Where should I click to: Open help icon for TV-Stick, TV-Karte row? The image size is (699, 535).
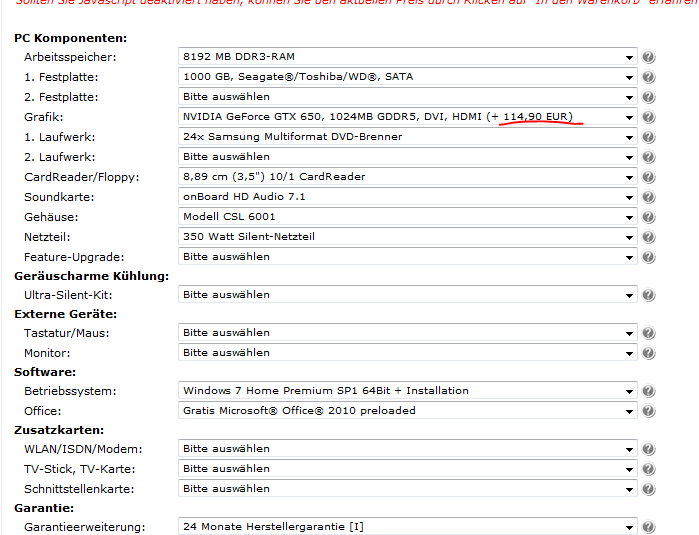point(649,469)
